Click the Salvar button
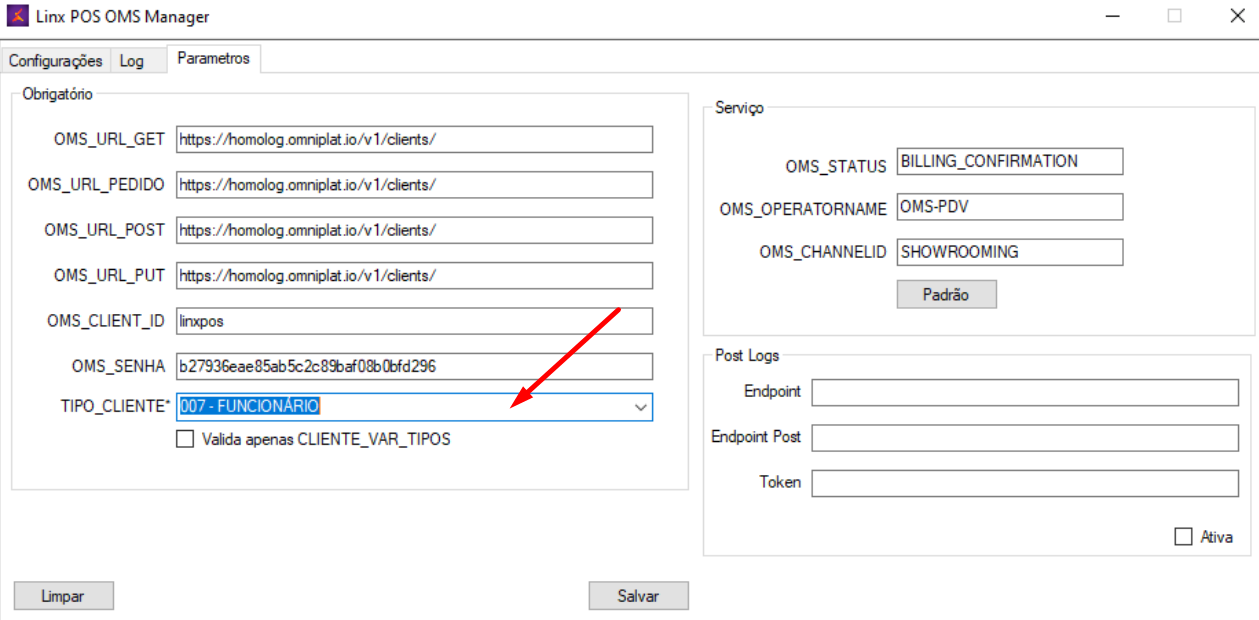The image size is (1259, 620). [638, 596]
